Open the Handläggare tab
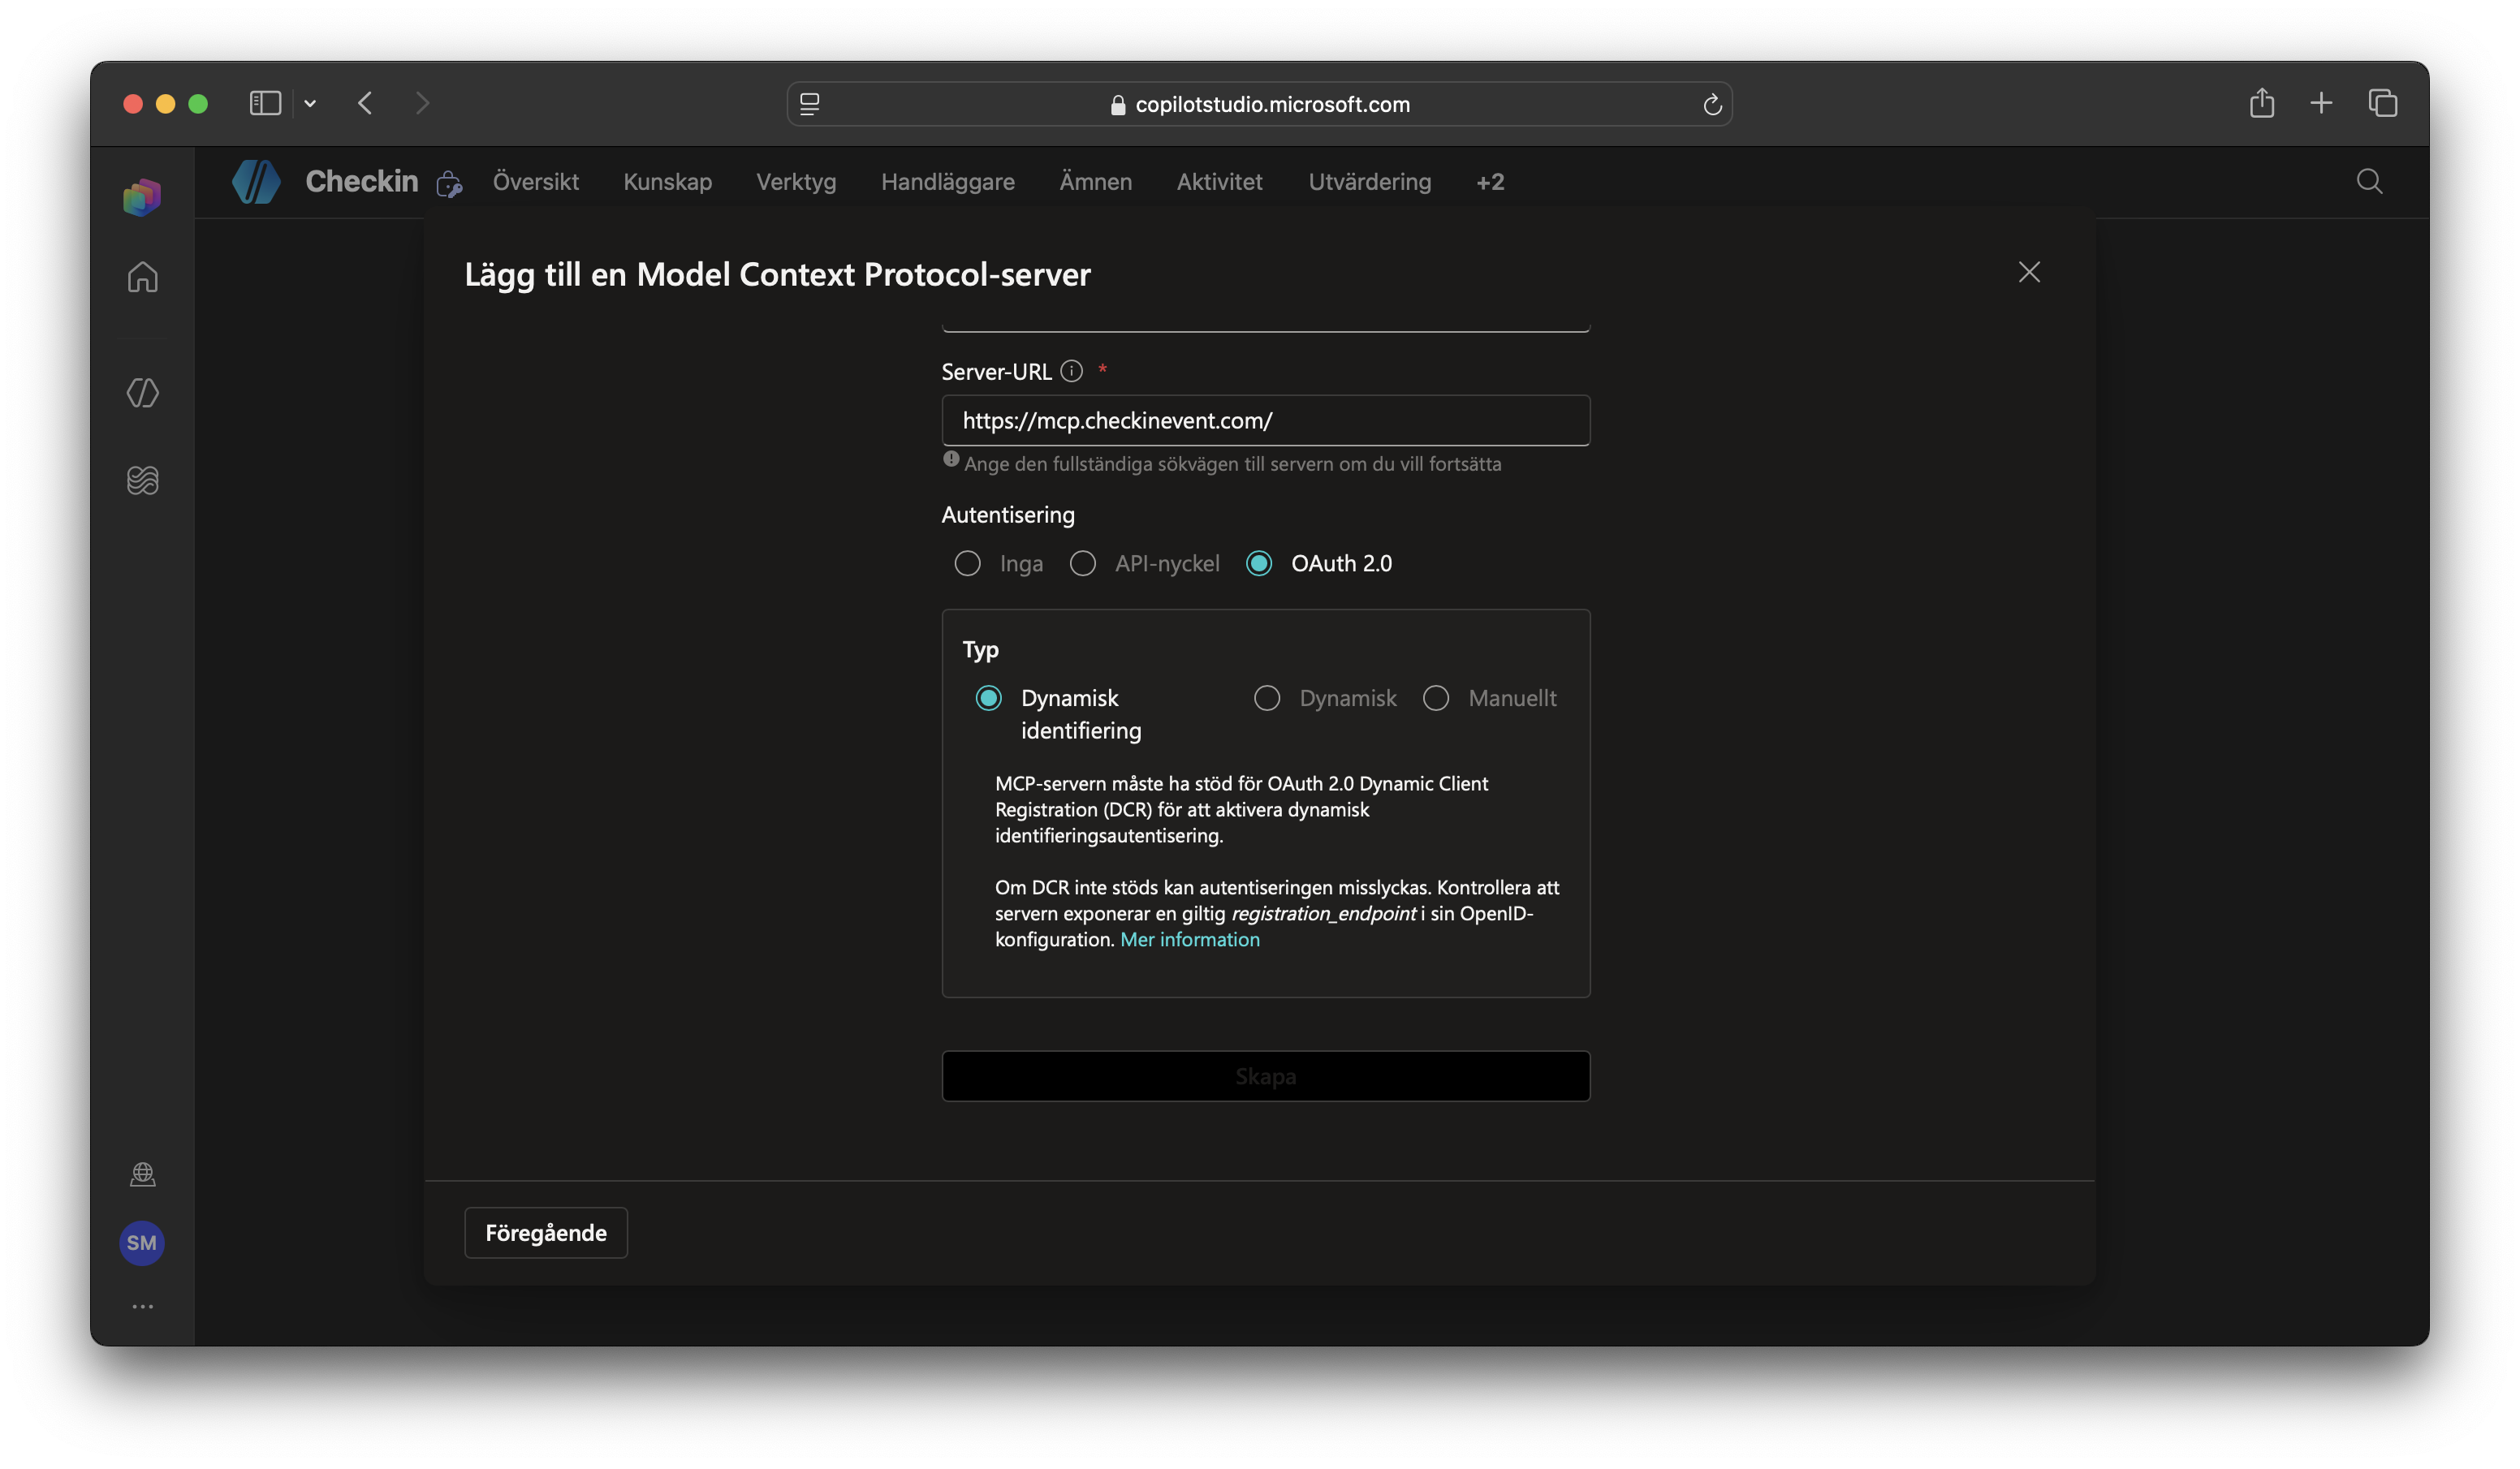This screenshot has height=1469, width=2520. [947, 182]
